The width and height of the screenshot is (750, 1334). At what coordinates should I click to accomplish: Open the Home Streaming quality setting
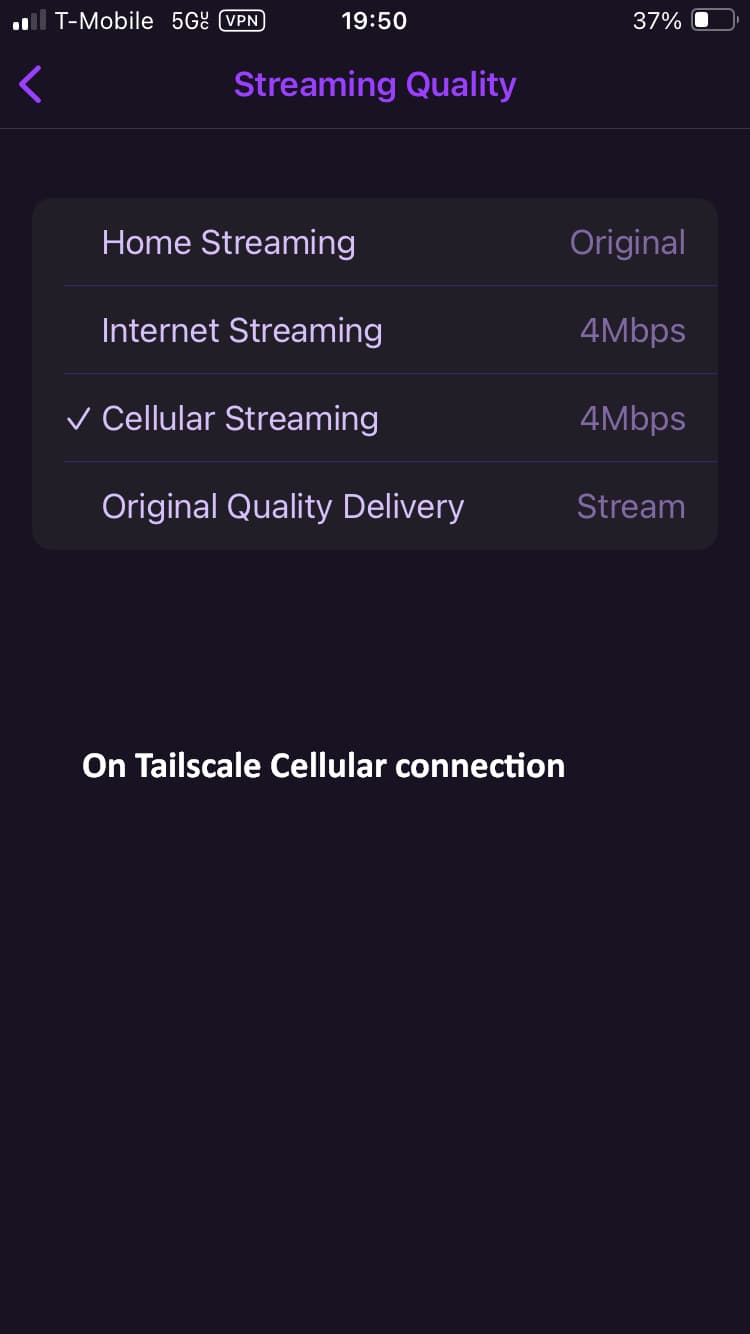point(228,243)
